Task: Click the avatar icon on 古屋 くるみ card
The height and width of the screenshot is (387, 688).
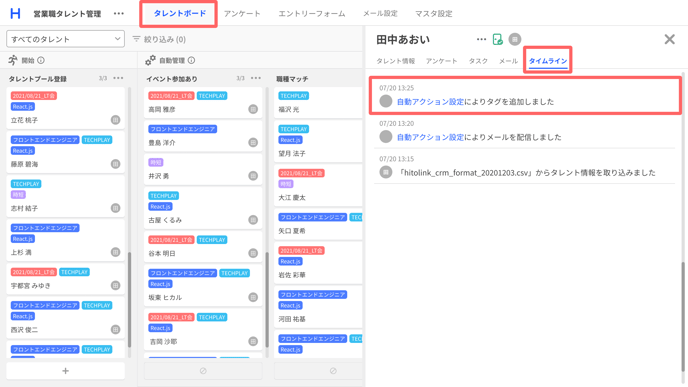Action: (x=253, y=219)
